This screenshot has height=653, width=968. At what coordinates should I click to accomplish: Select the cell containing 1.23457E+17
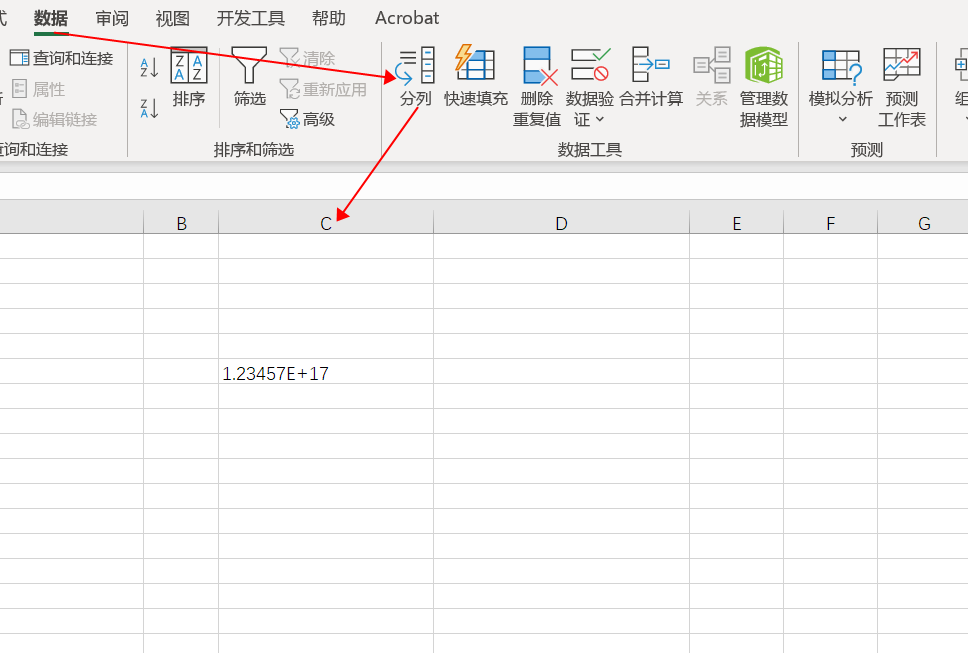click(x=326, y=372)
